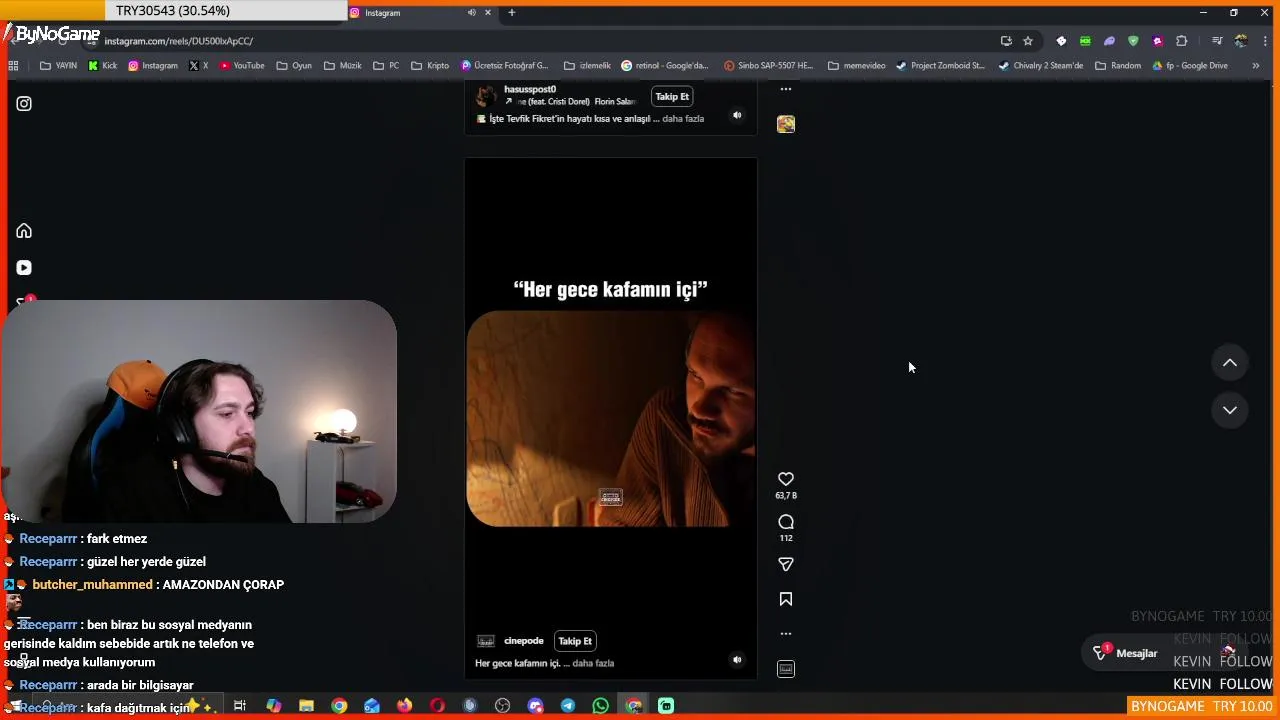Follow cinepode with Takip Et
This screenshot has height=720, width=1280.
point(575,641)
